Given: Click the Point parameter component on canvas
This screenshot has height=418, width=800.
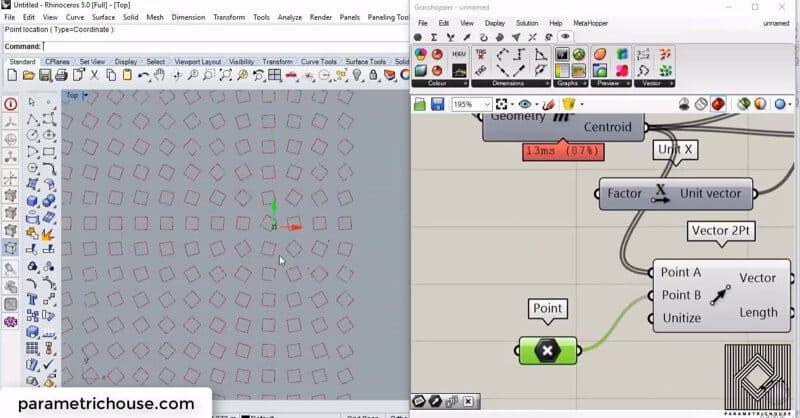Looking at the screenshot, I should pyautogui.click(x=548, y=350).
